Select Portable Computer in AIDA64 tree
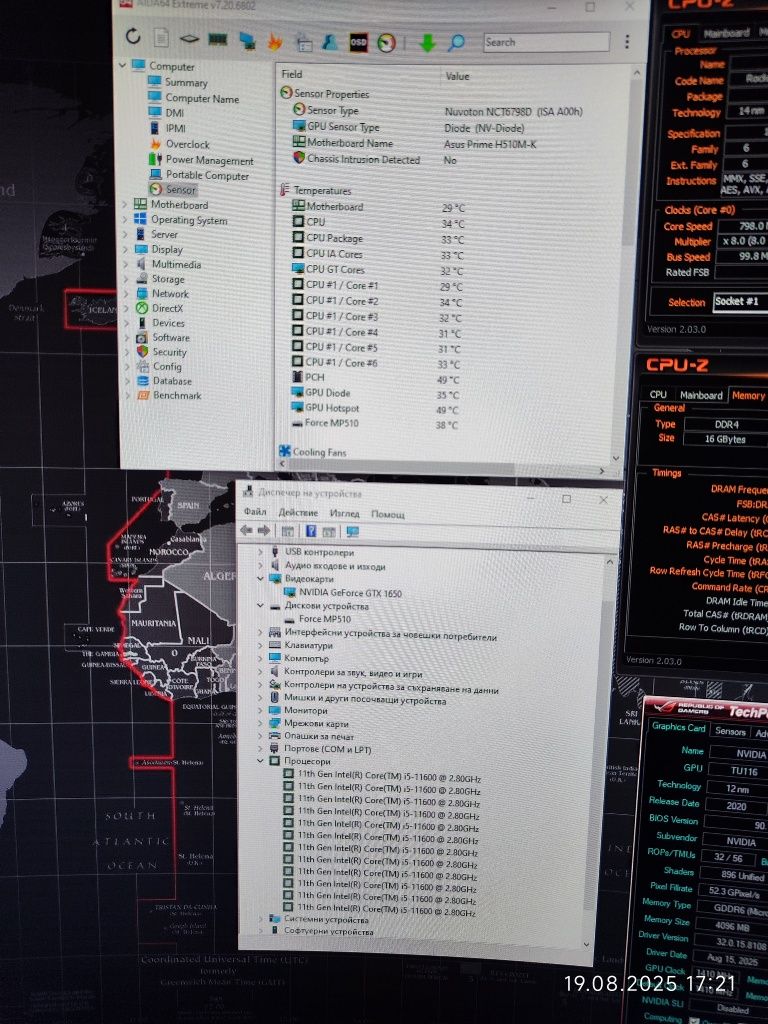 [x=207, y=175]
